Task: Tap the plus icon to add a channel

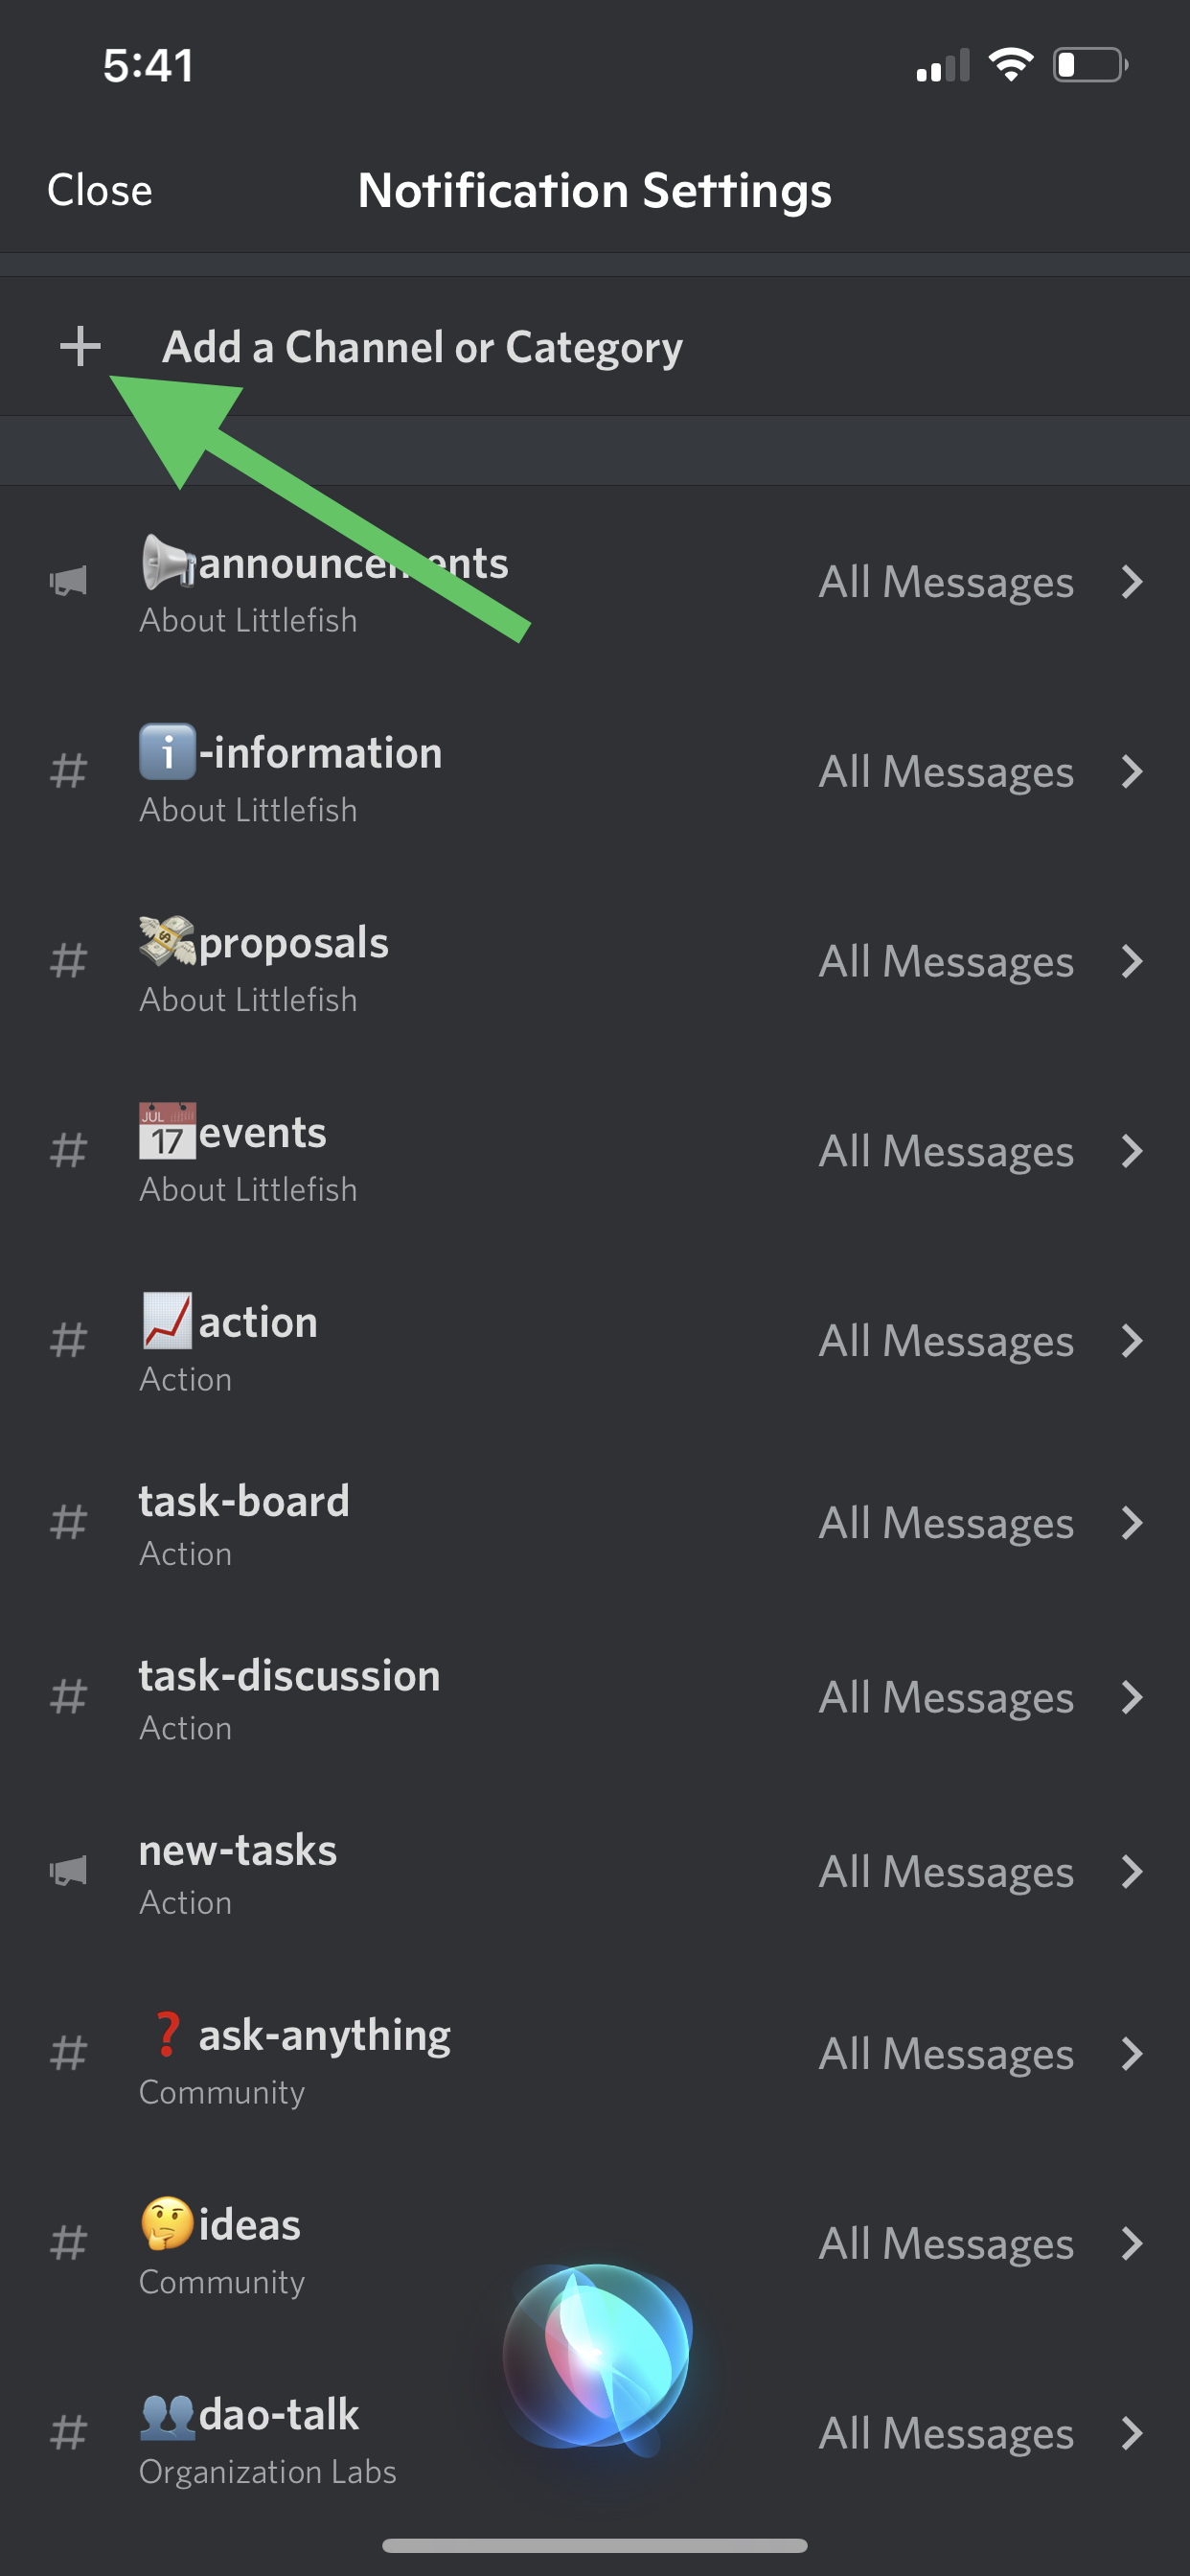Action: (x=80, y=346)
